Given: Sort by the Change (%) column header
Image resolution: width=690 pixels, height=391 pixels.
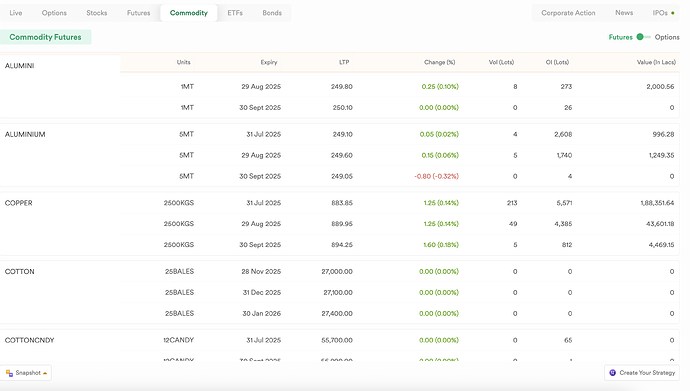Looking at the screenshot, I should [439, 62].
